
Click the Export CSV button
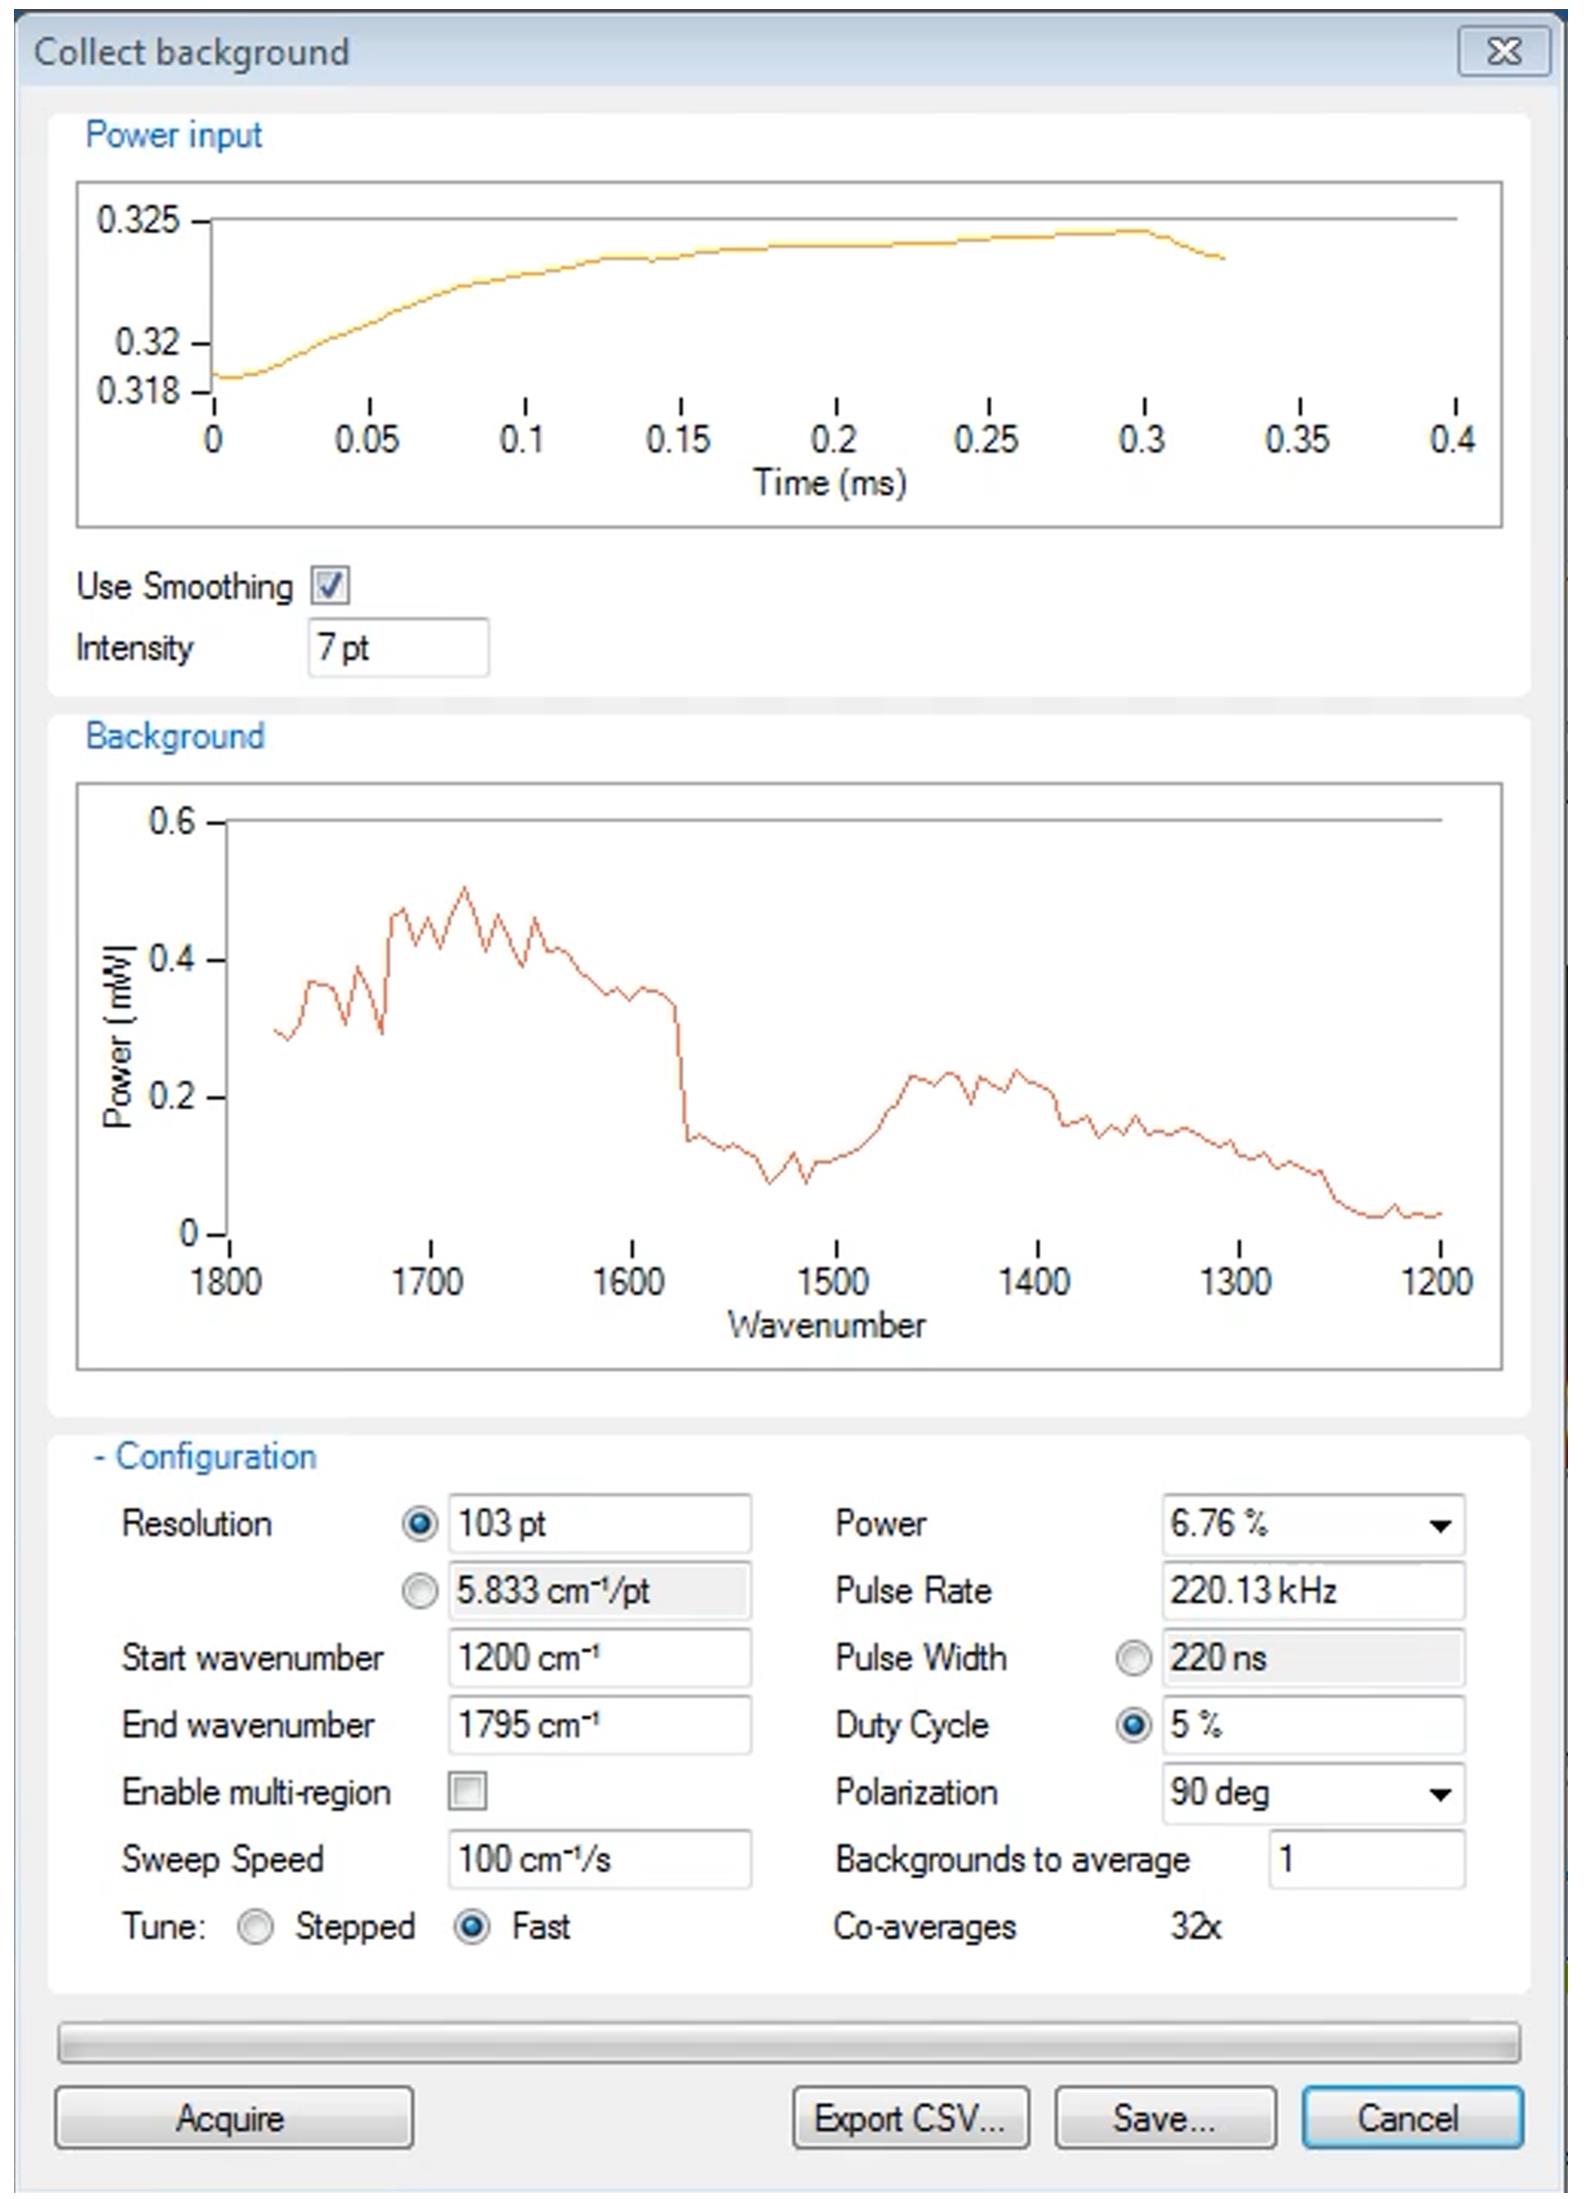[911, 2118]
